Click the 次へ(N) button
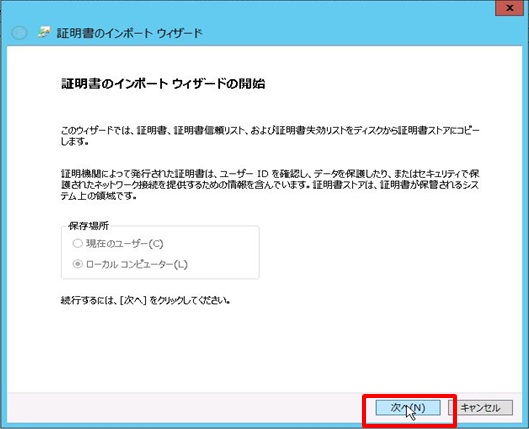Viewport: 529px width, 429px height. click(x=408, y=408)
